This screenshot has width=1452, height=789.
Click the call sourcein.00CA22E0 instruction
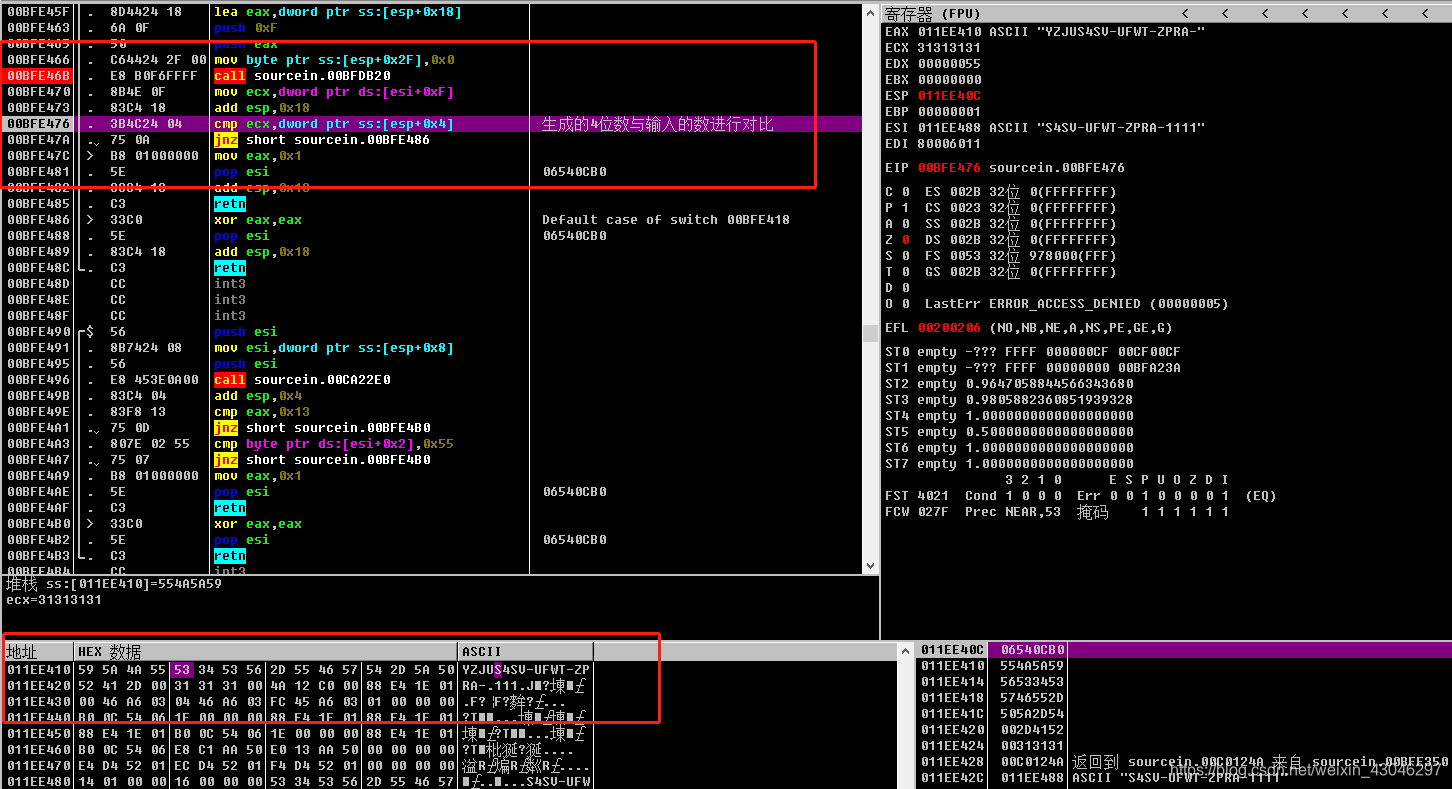tap(302, 380)
